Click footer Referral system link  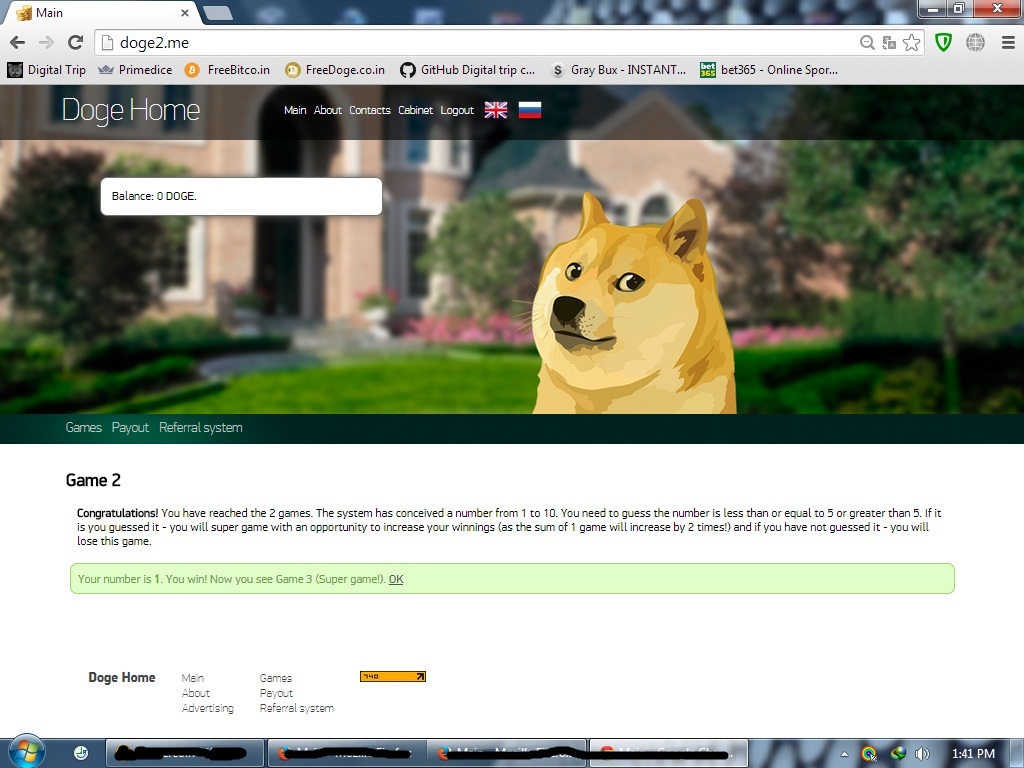pyautogui.click(x=296, y=709)
